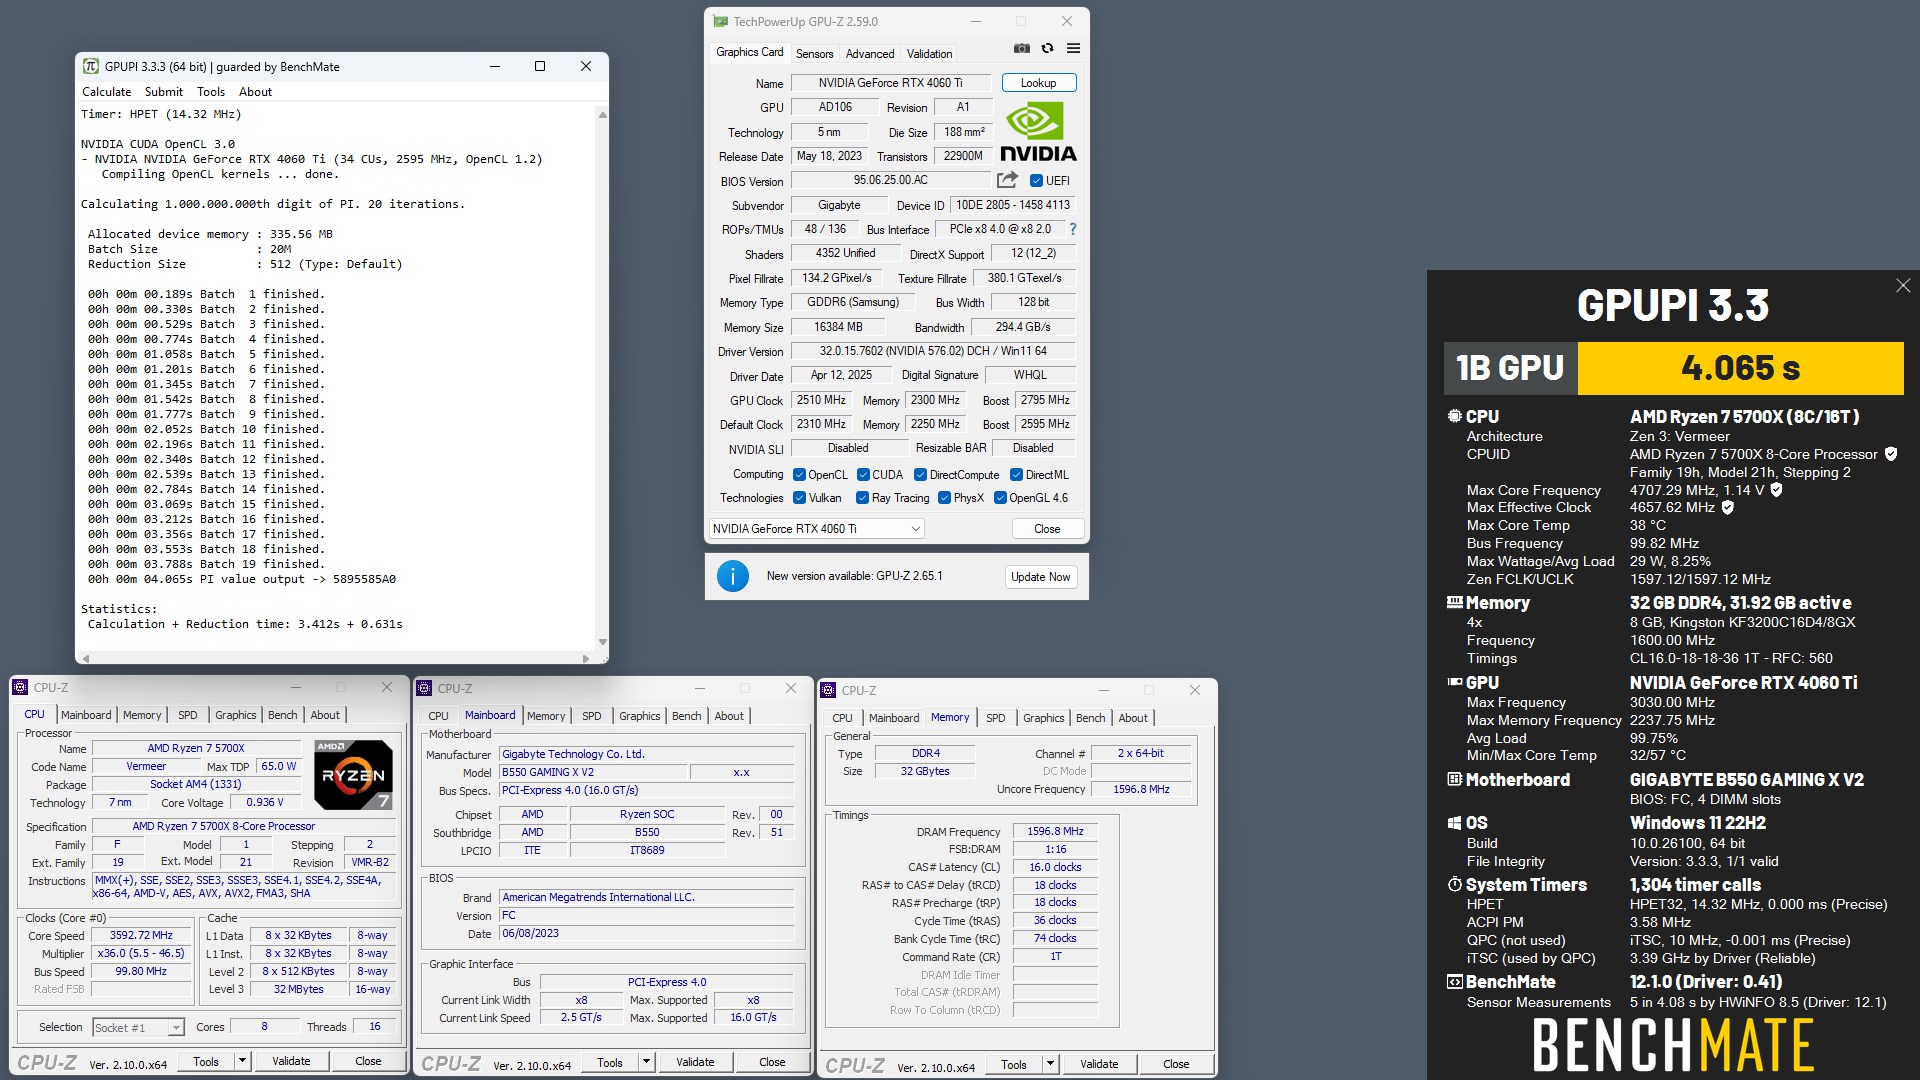The height and width of the screenshot is (1080, 1920).
Task: Click the GPUPI vertical scrollbar down arrow
Action: click(x=602, y=642)
